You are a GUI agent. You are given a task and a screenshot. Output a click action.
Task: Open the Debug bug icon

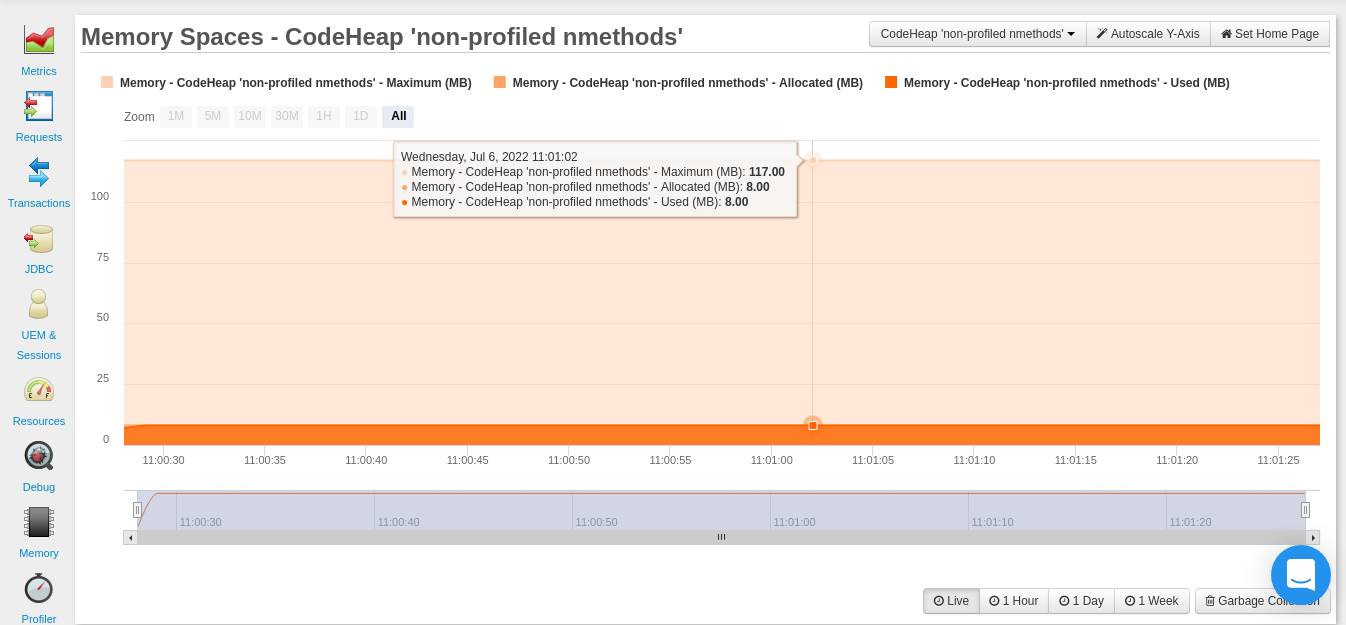[x=39, y=456]
